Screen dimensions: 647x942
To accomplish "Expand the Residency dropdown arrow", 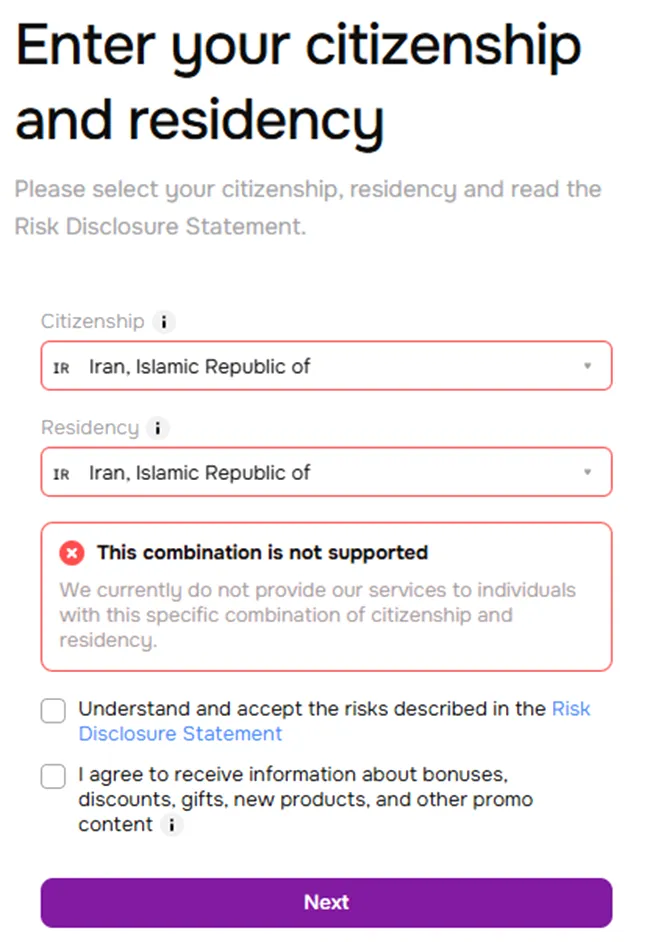I will 588,472.
